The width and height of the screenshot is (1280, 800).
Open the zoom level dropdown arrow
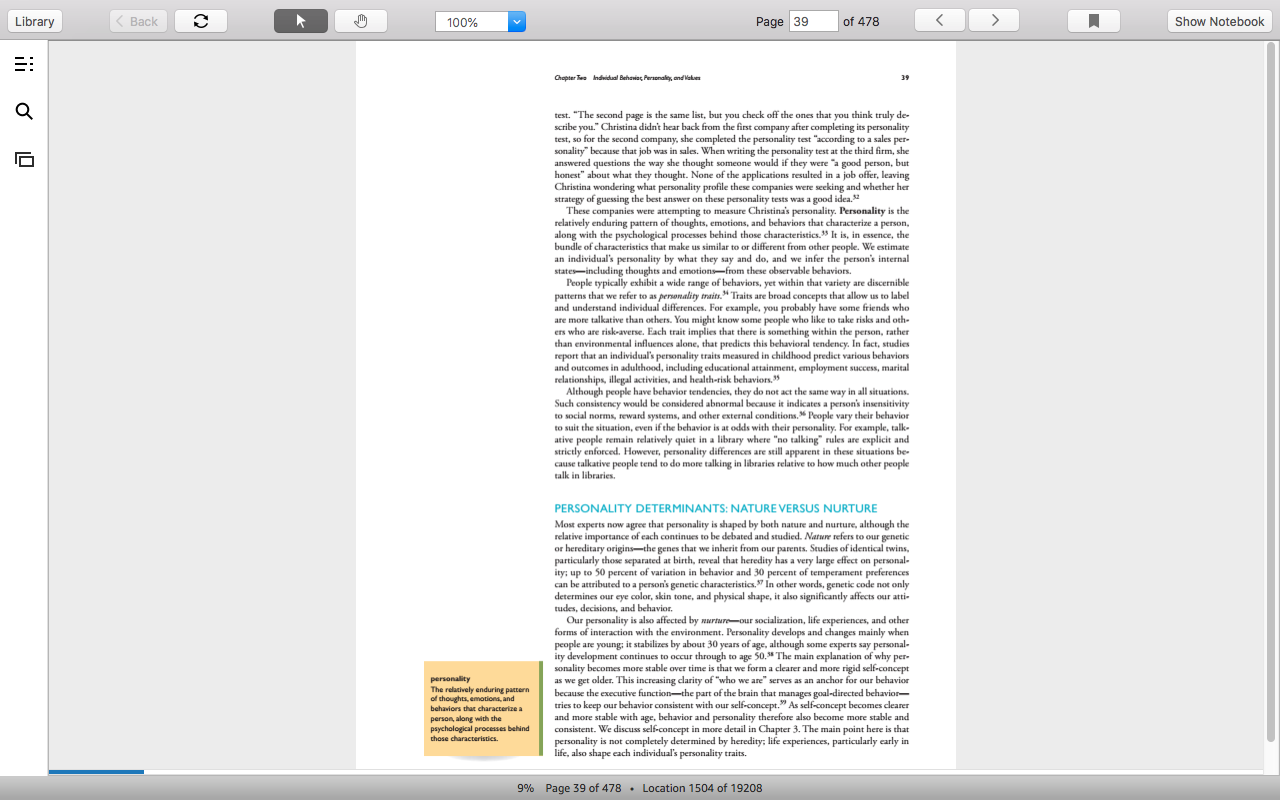click(517, 21)
